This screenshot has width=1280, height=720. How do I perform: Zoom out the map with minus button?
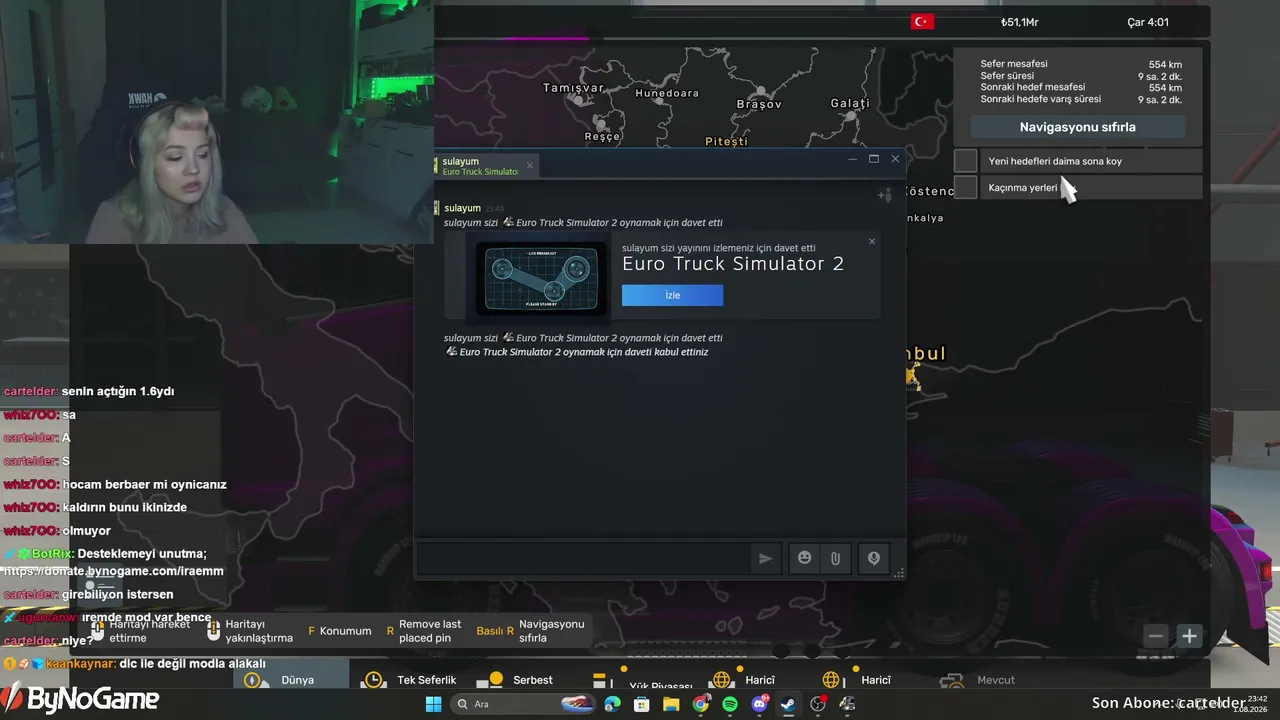[1156, 636]
